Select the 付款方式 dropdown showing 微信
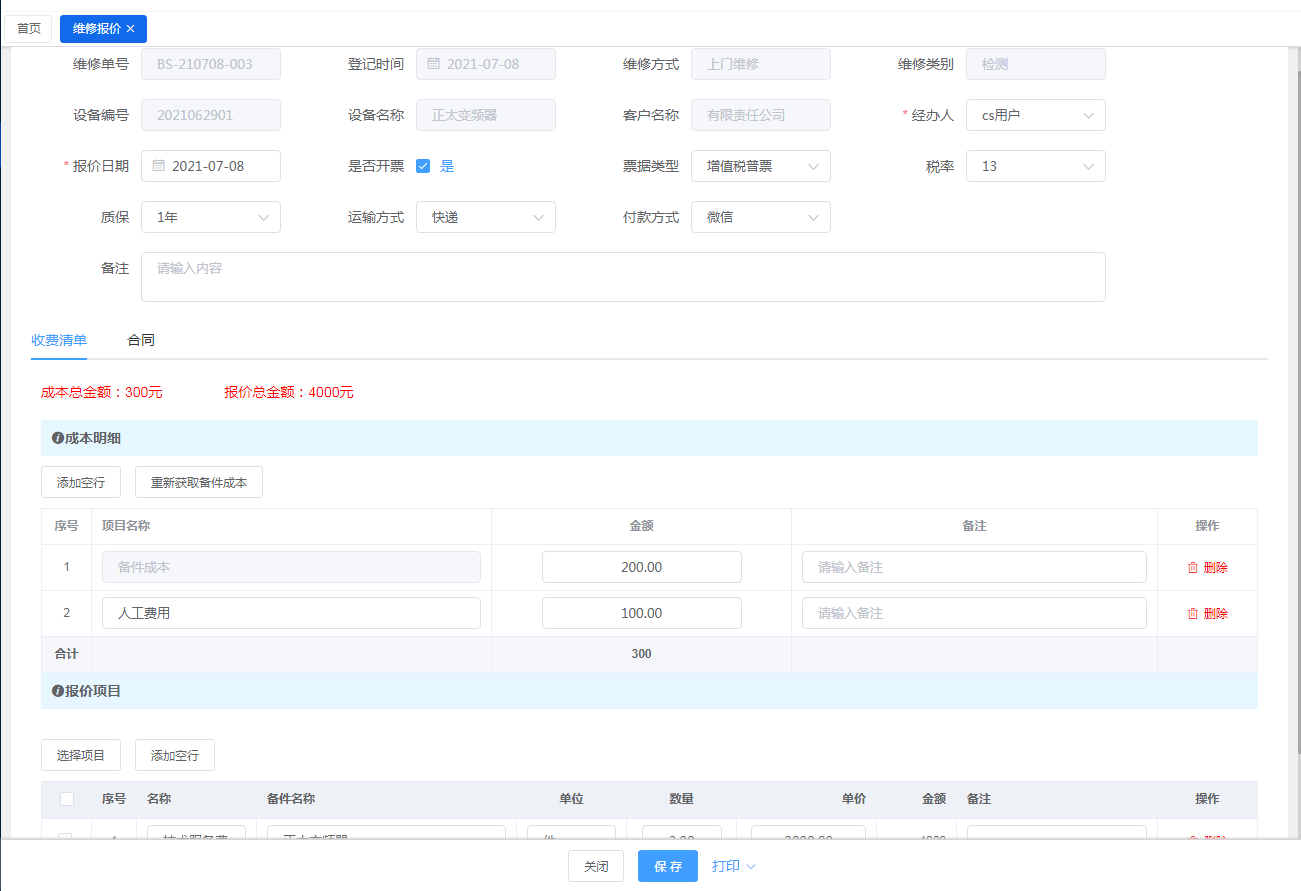This screenshot has height=891, width=1301. point(760,217)
